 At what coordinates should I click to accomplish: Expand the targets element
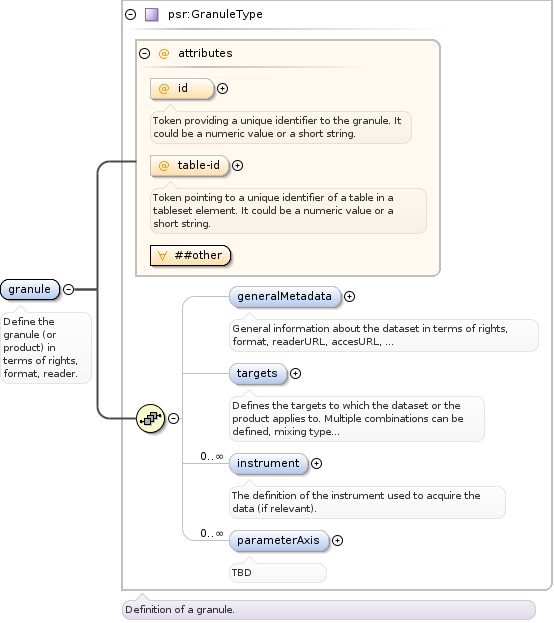point(295,373)
